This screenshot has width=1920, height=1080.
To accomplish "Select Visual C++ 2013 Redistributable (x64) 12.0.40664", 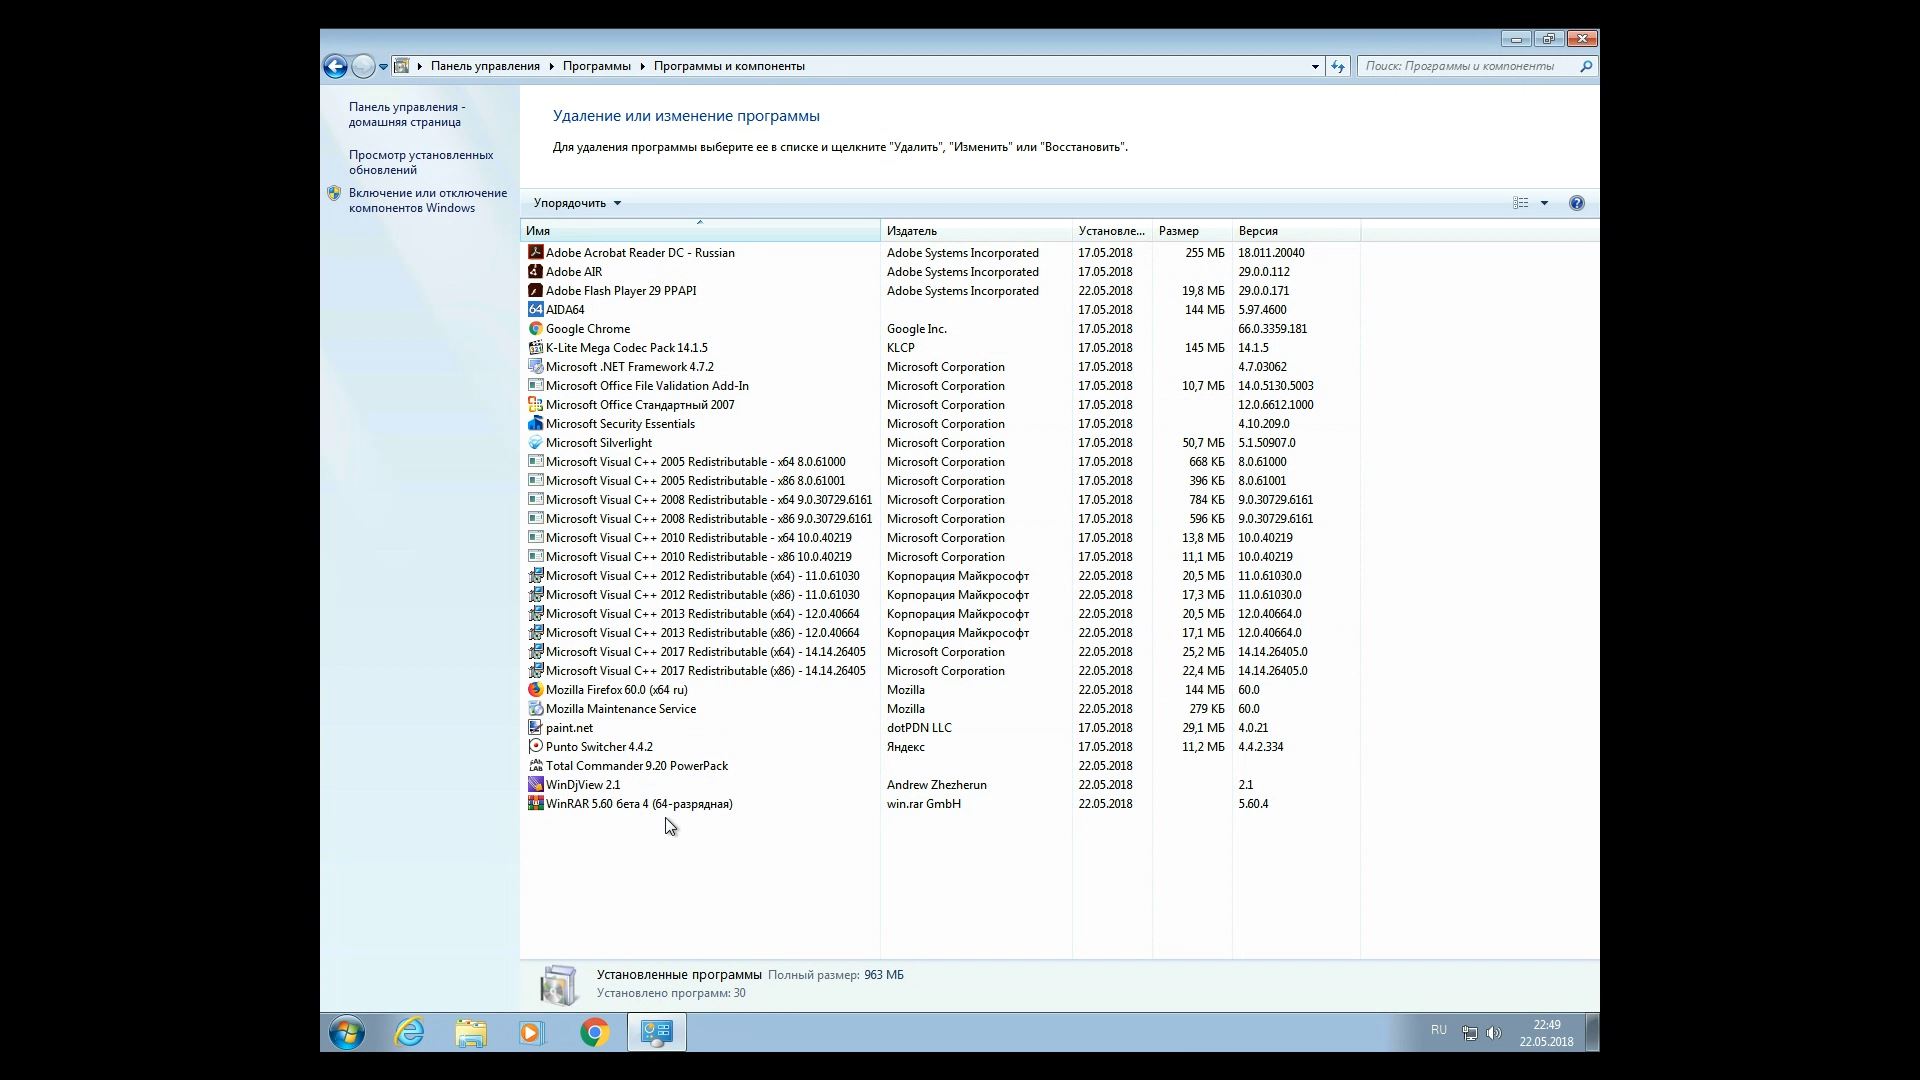I will pos(940,614).
